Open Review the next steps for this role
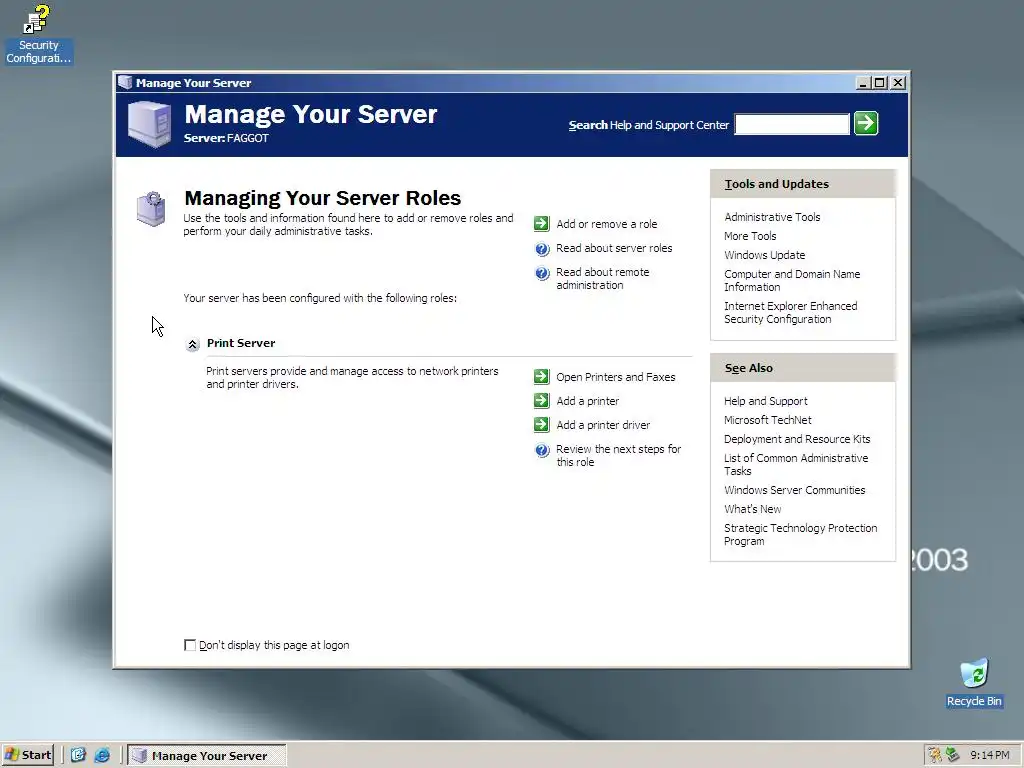Image resolution: width=1024 pixels, height=768 pixels. coord(618,456)
